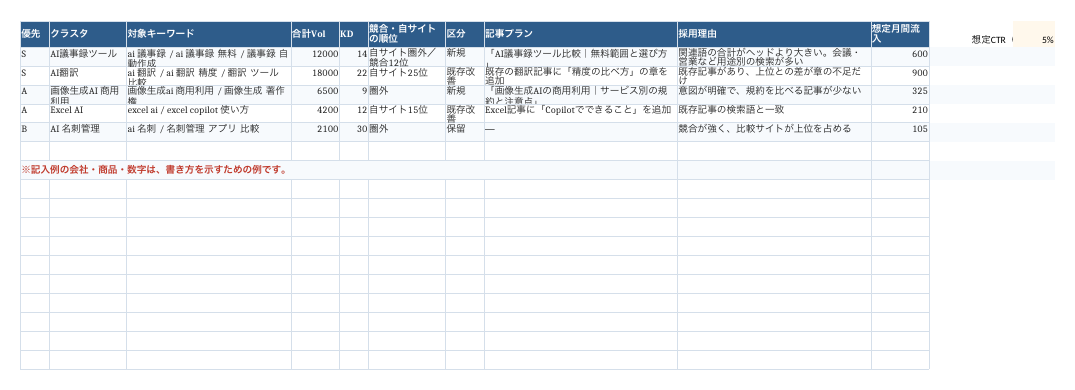The image size is (1075, 390).
Task: Select the 自サイト圏外／競合12位 cell
Action: pos(407,57)
